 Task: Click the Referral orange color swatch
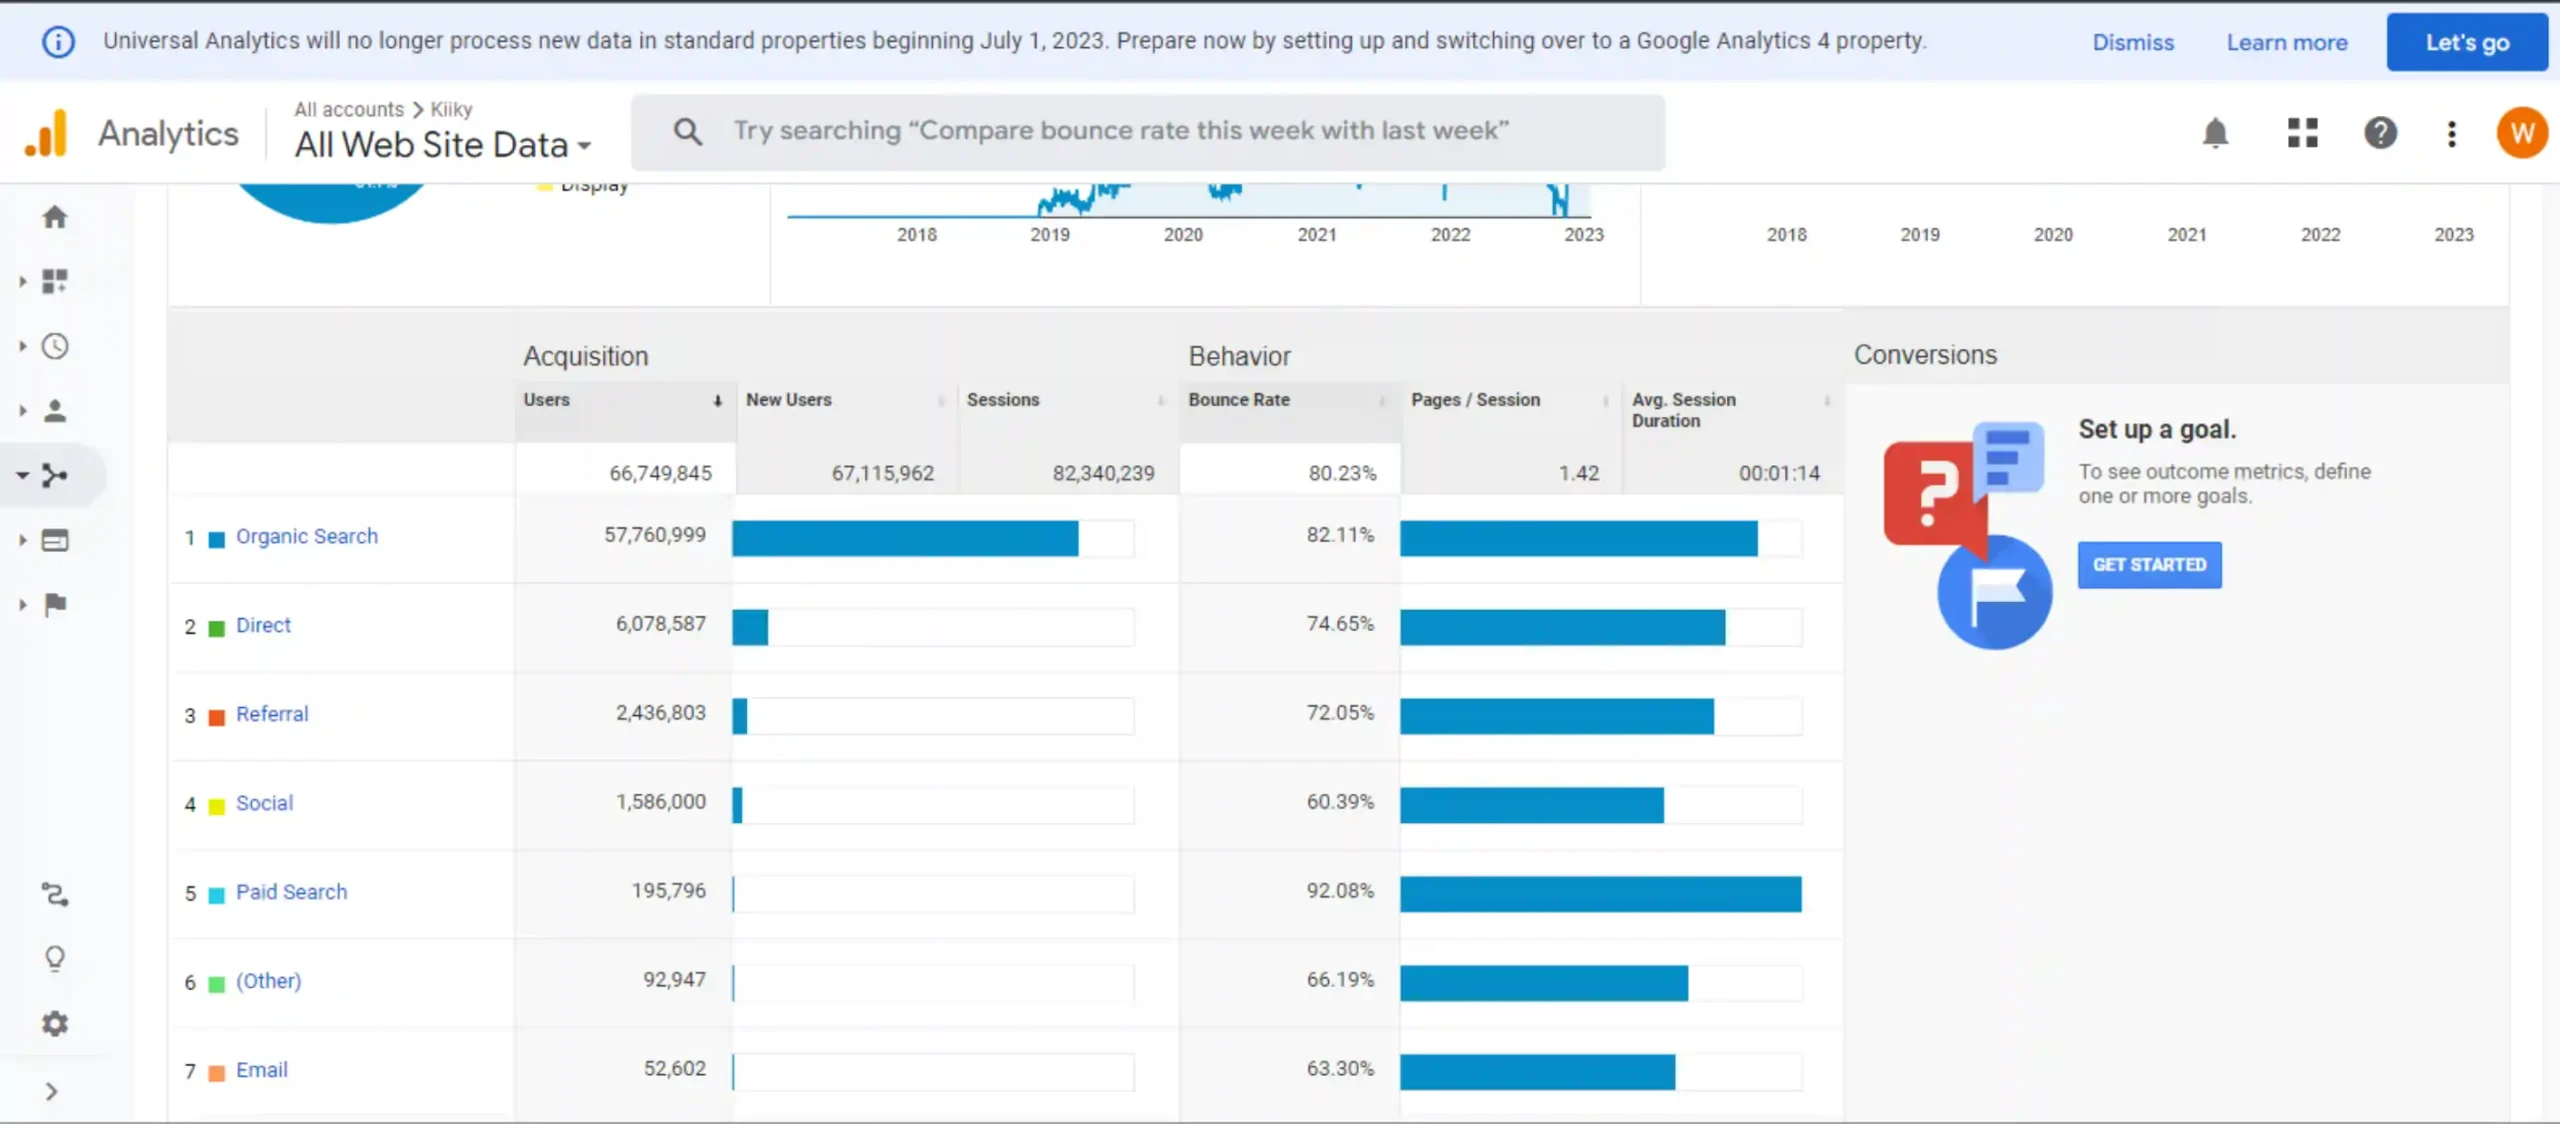pos(216,718)
